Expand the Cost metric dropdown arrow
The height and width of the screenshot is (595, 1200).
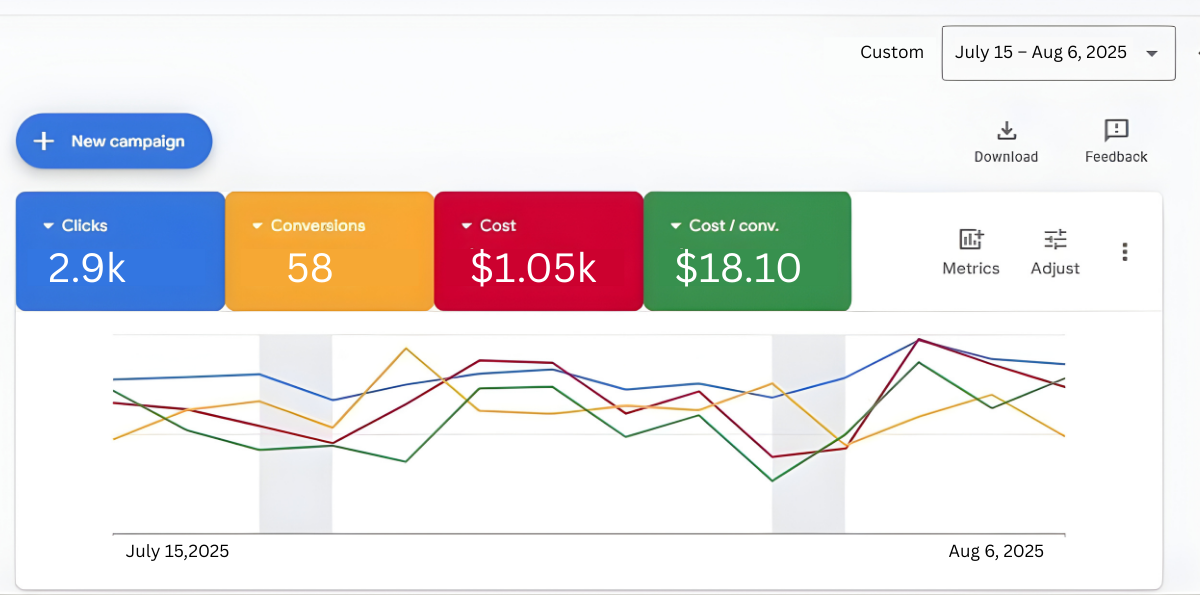tap(466, 227)
